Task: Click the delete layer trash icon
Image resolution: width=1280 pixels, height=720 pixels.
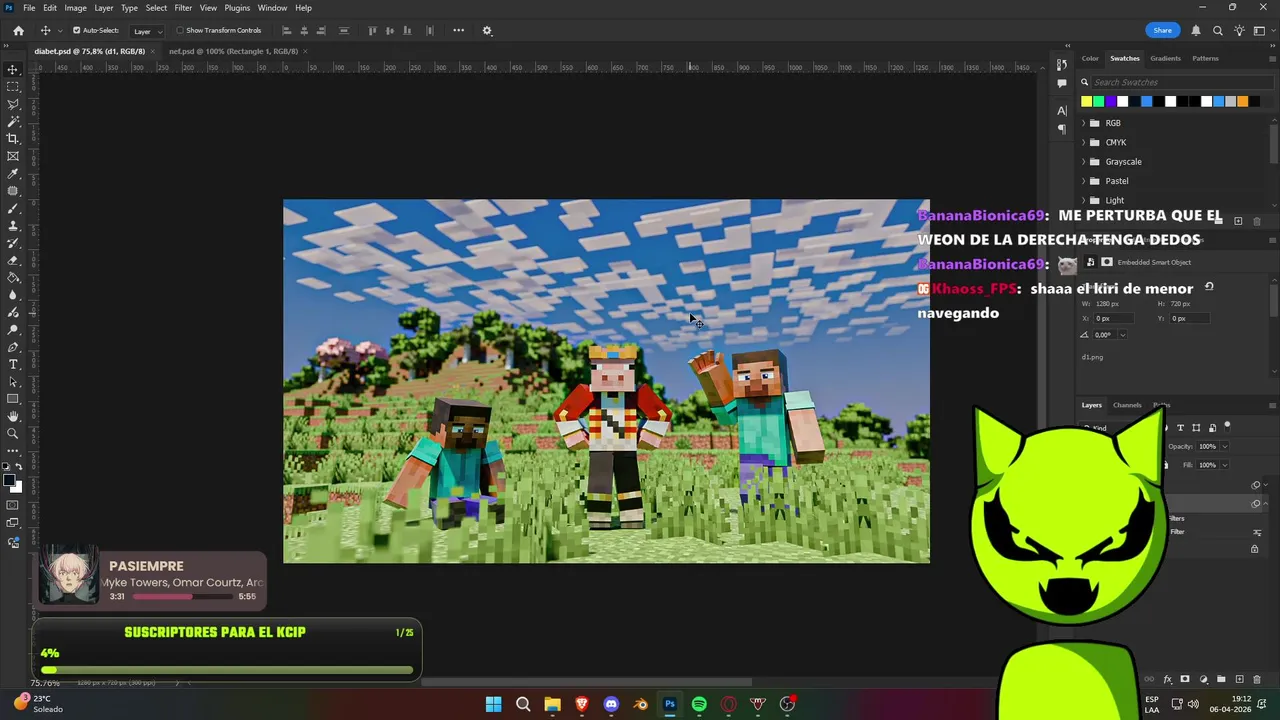Action: (1257, 679)
